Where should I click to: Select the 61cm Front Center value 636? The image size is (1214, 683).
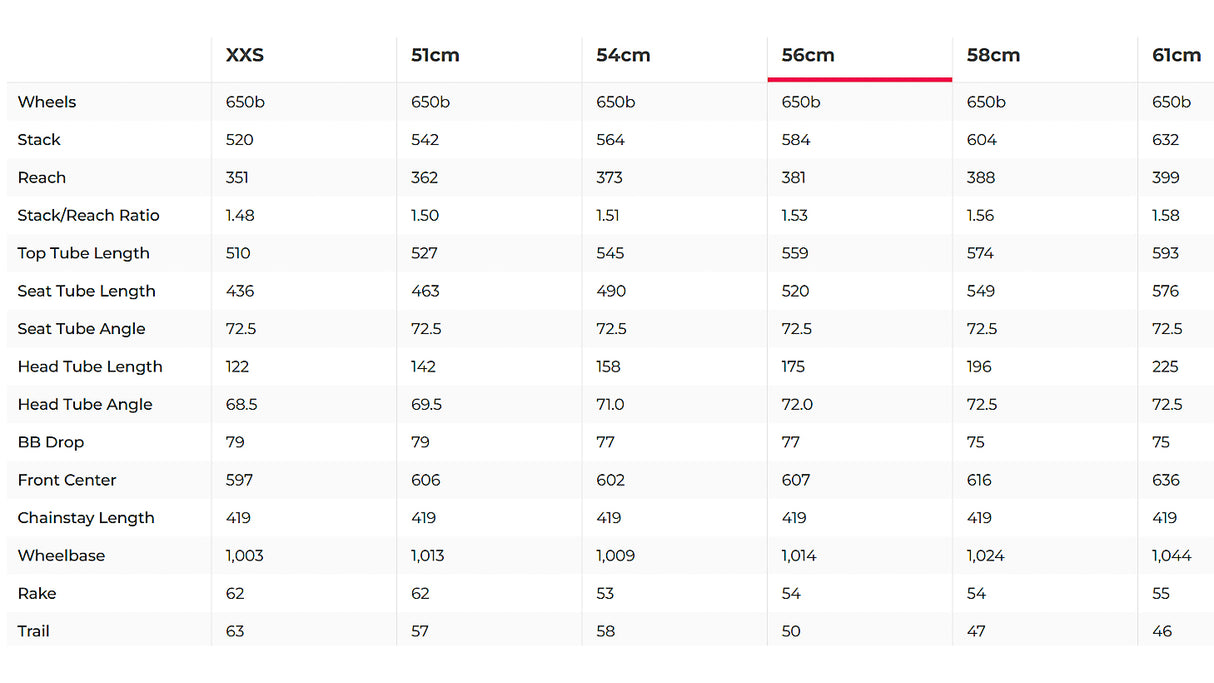point(1166,480)
